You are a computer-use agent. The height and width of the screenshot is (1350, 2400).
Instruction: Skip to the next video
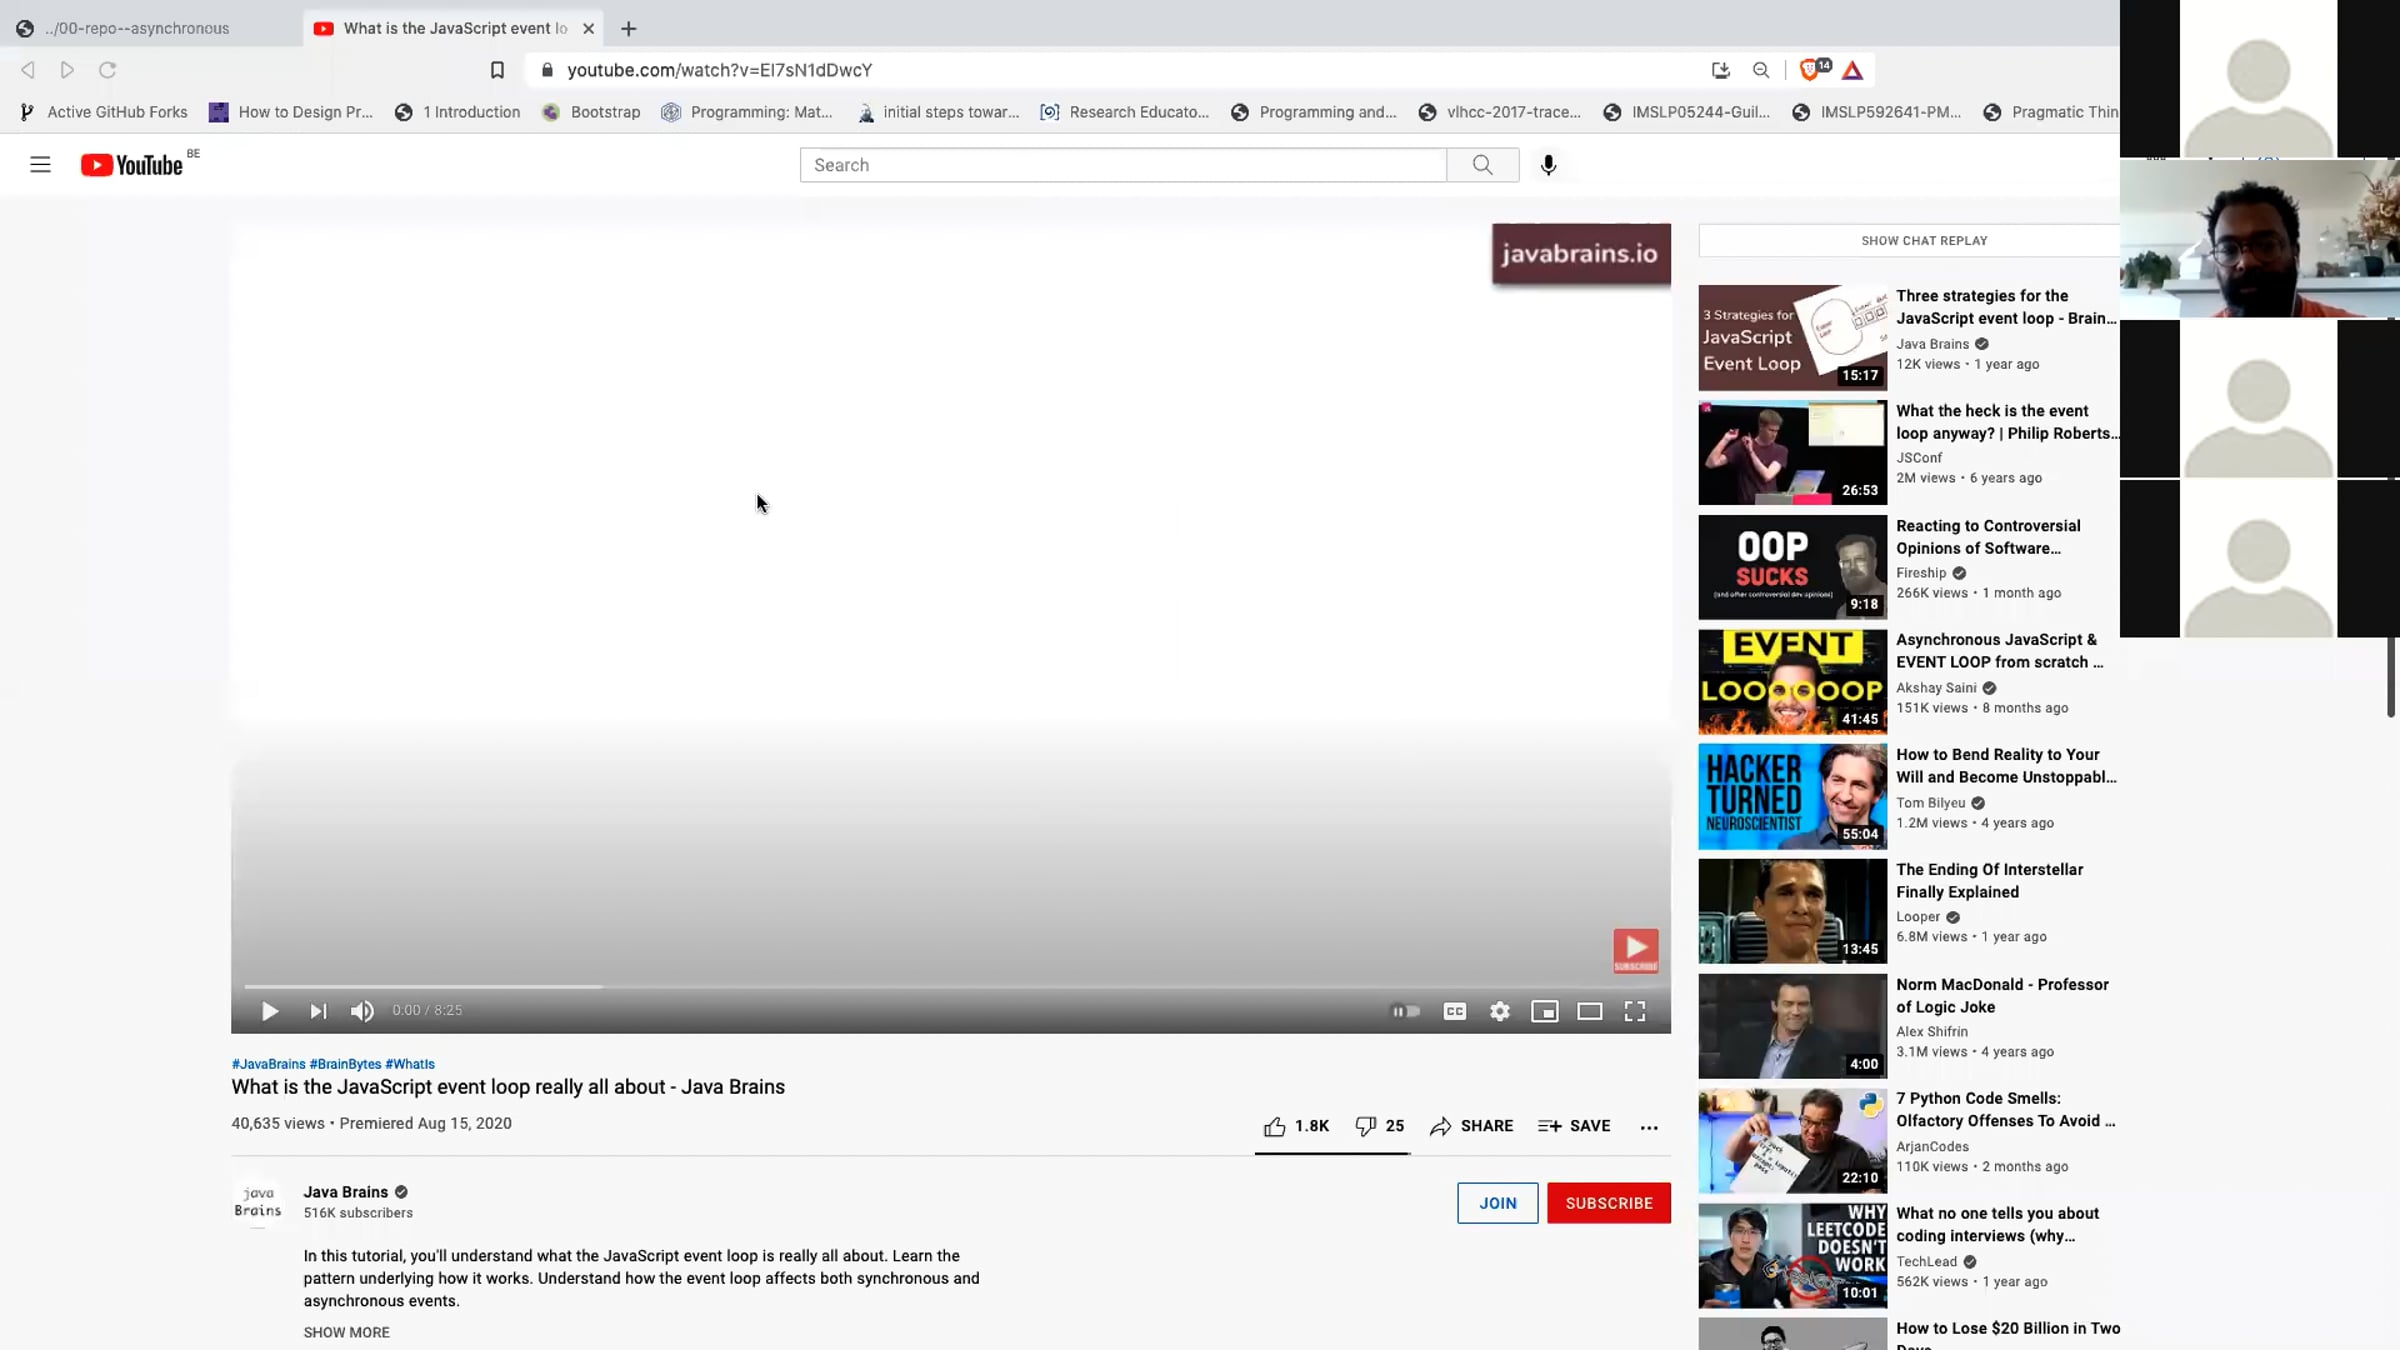[x=318, y=1011]
